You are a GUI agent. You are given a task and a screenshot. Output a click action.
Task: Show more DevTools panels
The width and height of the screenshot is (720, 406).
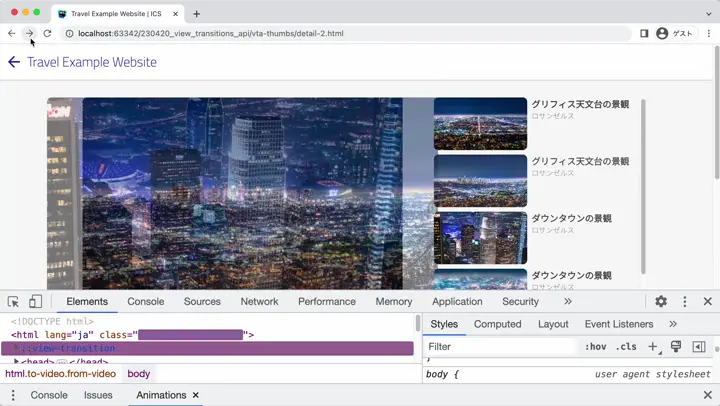coord(568,302)
